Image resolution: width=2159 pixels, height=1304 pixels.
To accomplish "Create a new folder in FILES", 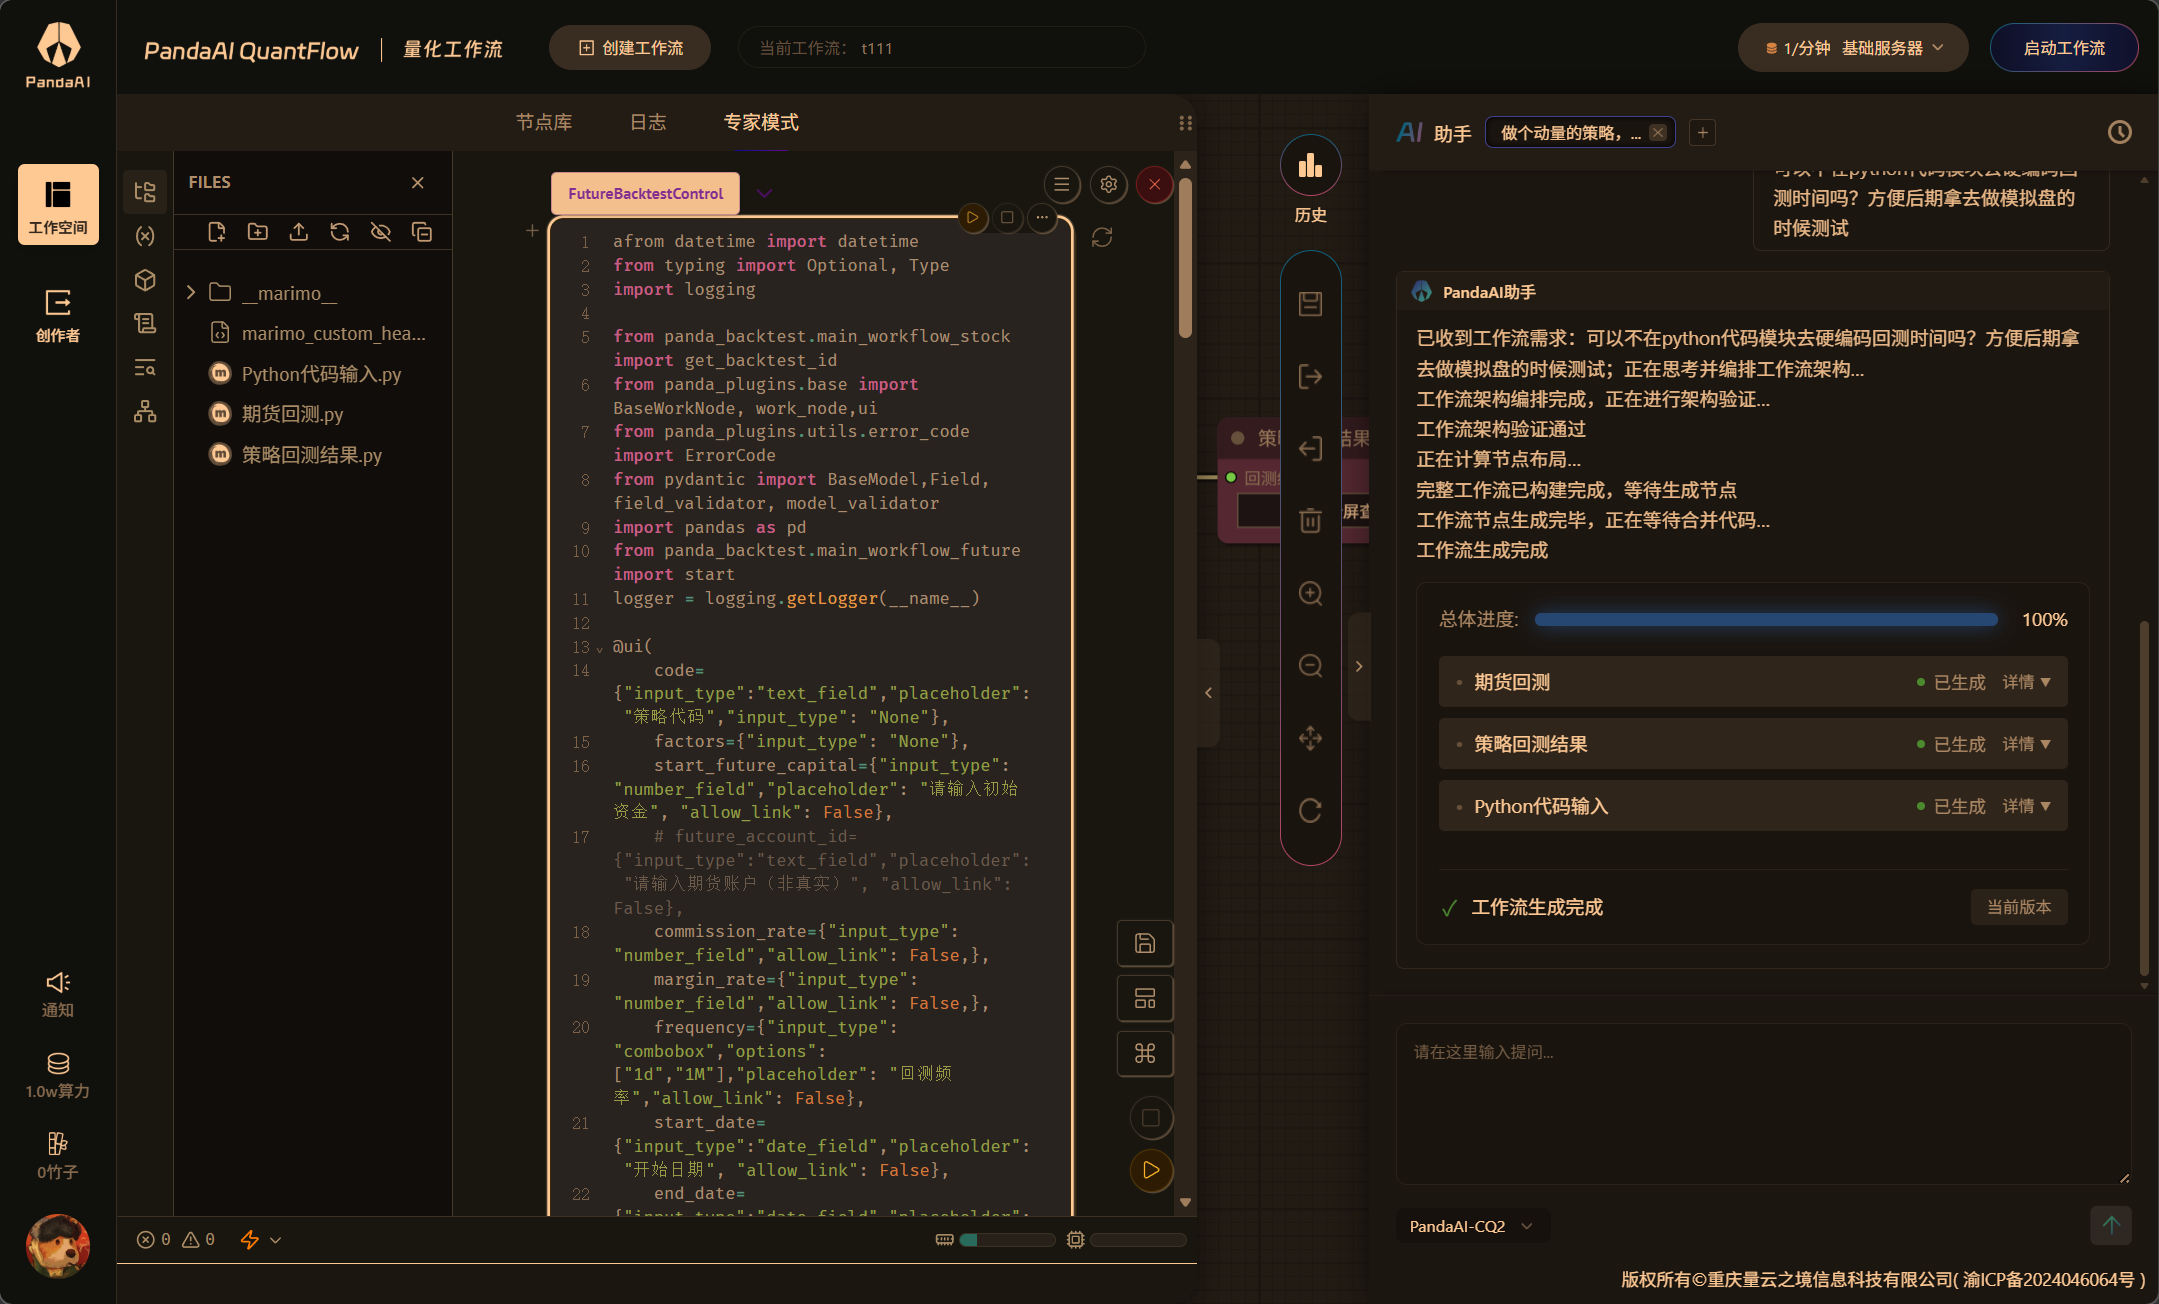I will [x=257, y=232].
